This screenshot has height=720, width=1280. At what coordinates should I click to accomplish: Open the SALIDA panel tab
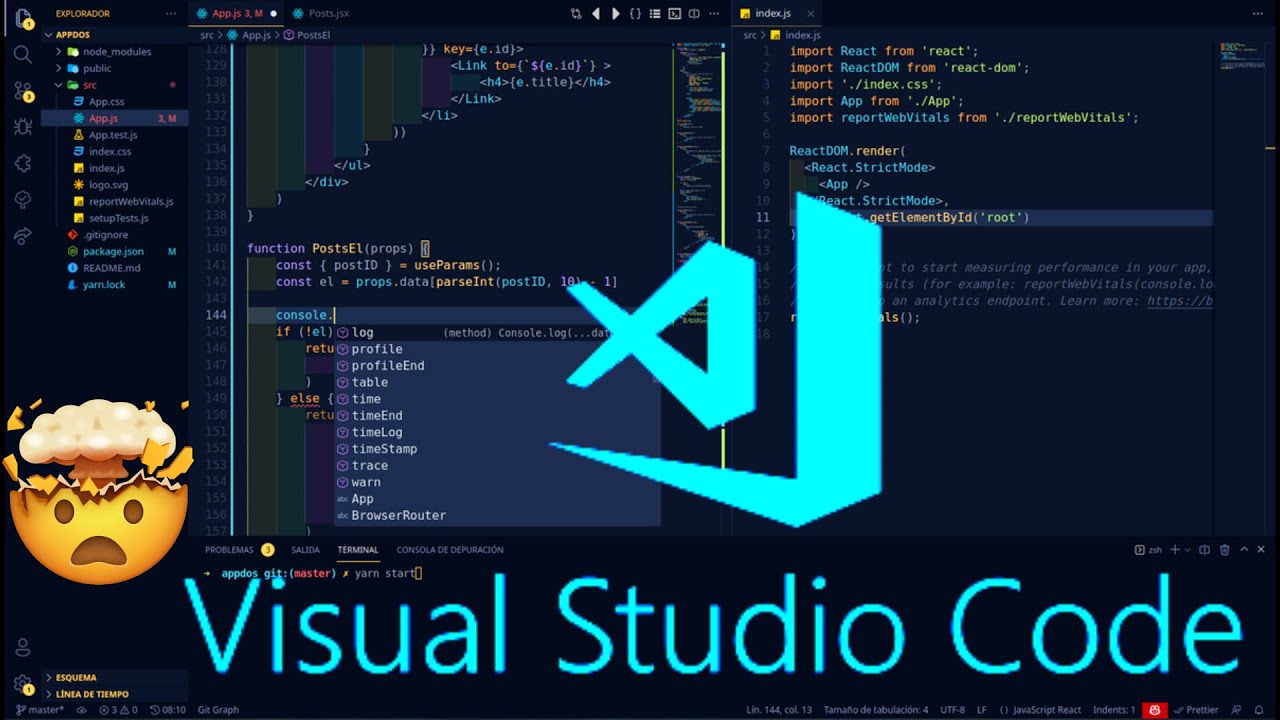point(305,550)
